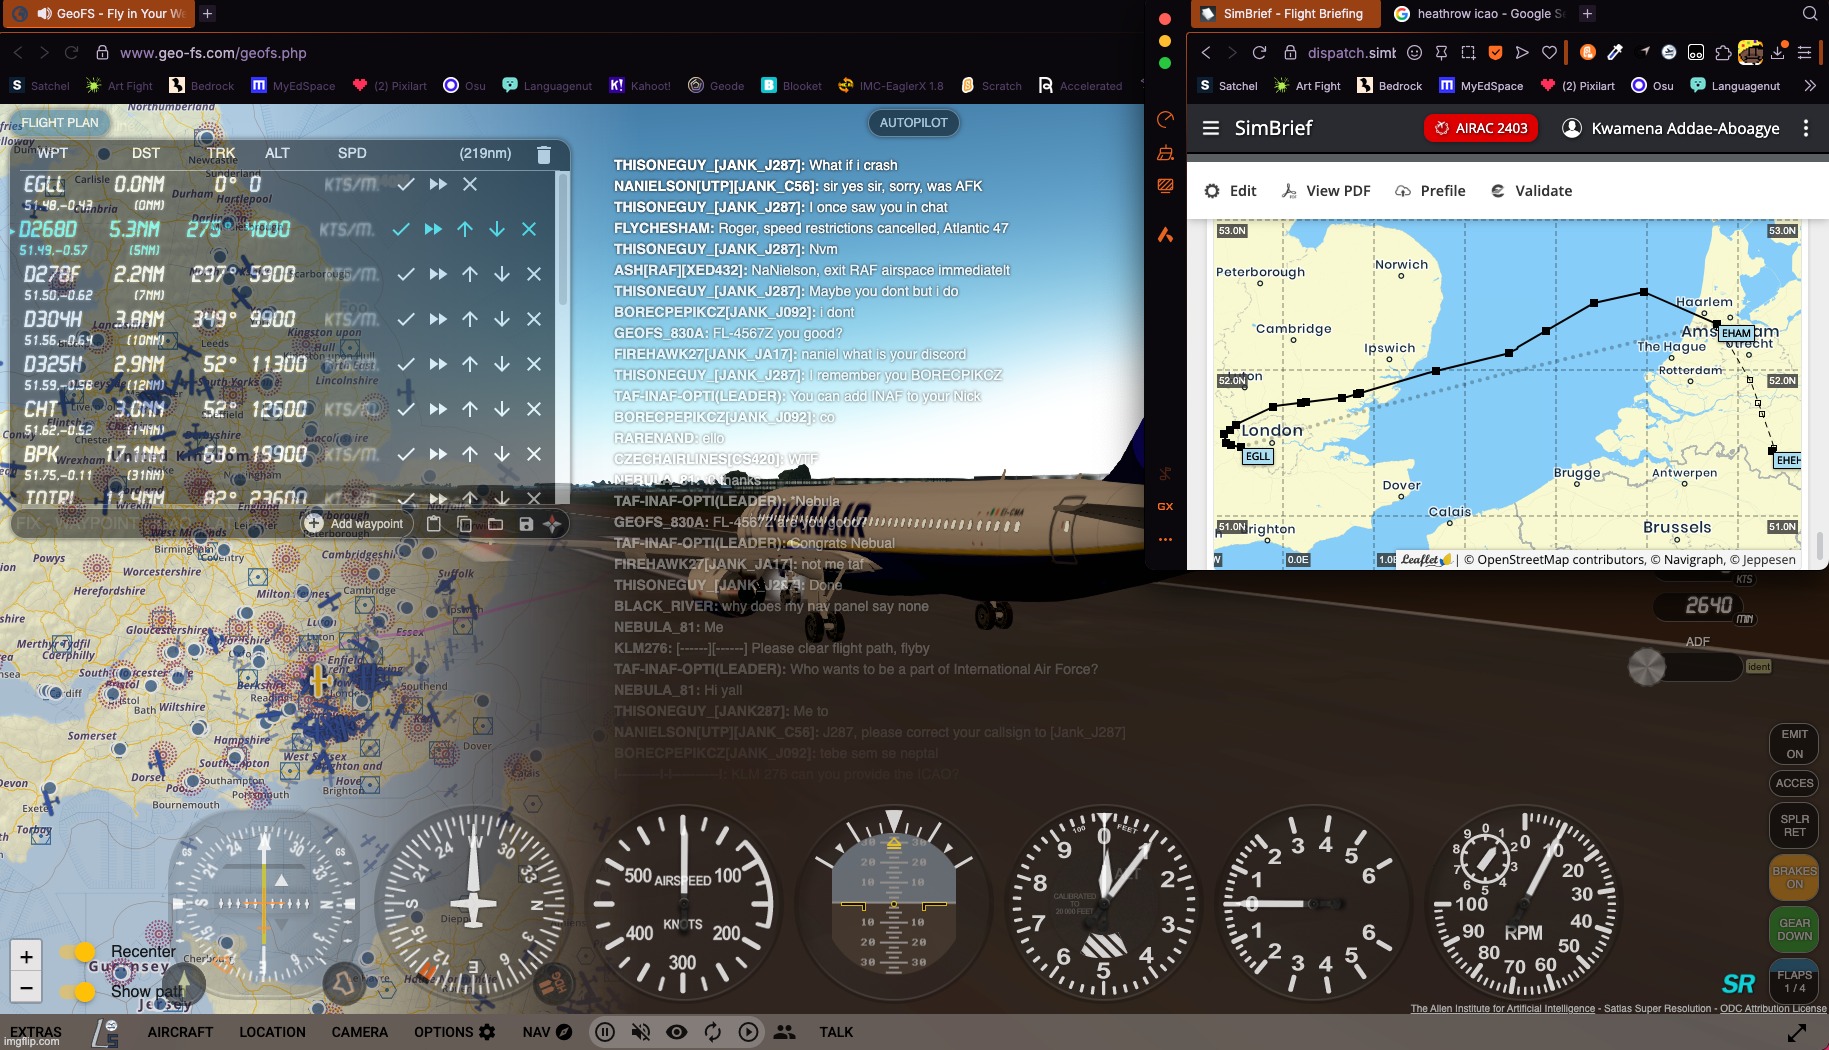Screen dimensions: 1829x1050
Task: Switch to the heathrow icao Google Search tab
Action: click(x=1488, y=13)
